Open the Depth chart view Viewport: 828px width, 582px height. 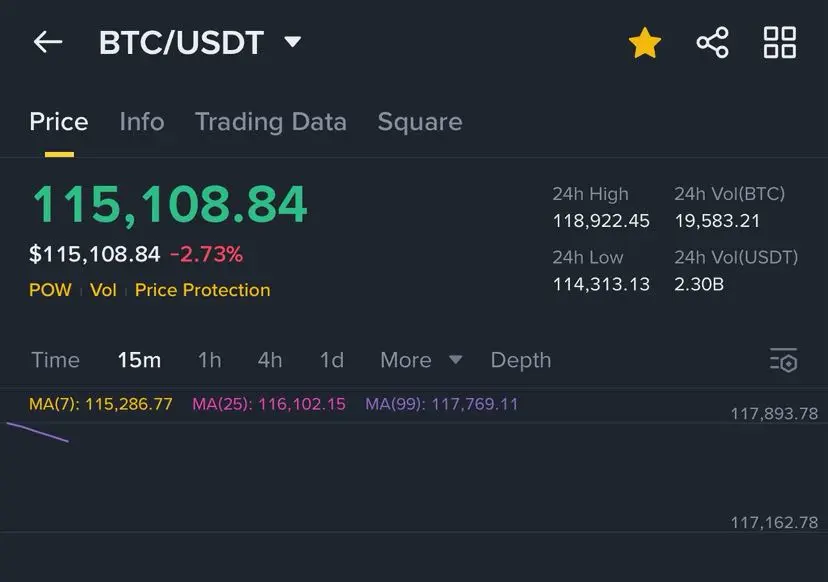tap(521, 361)
